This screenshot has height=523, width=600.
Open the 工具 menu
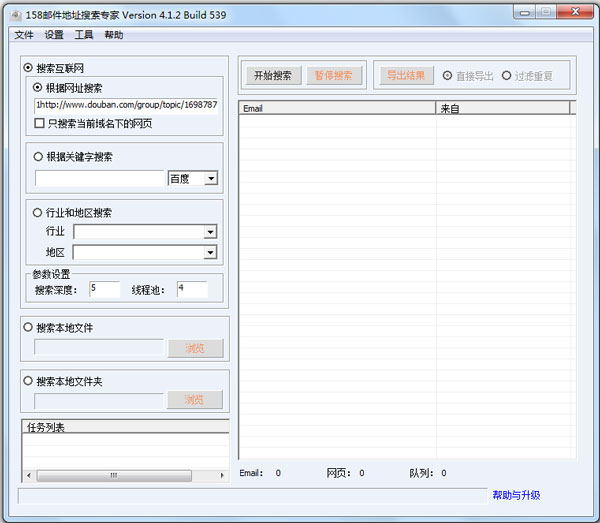[84, 35]
